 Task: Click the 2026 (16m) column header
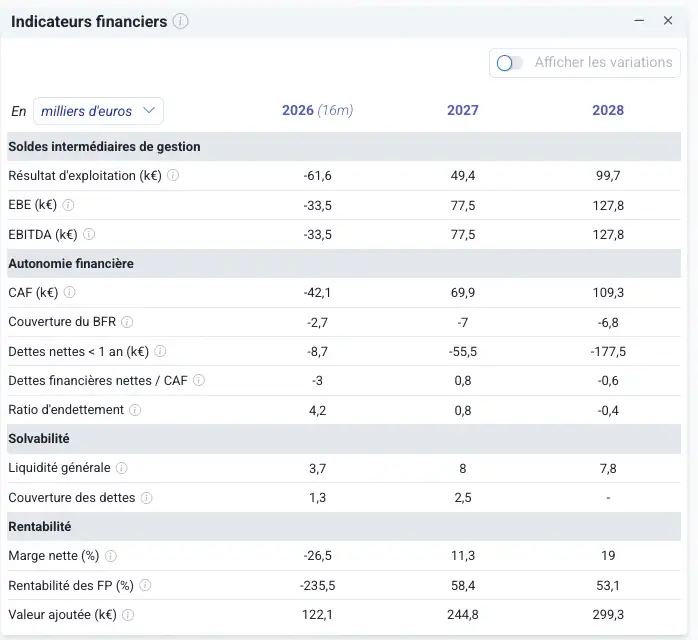(317, 110)
